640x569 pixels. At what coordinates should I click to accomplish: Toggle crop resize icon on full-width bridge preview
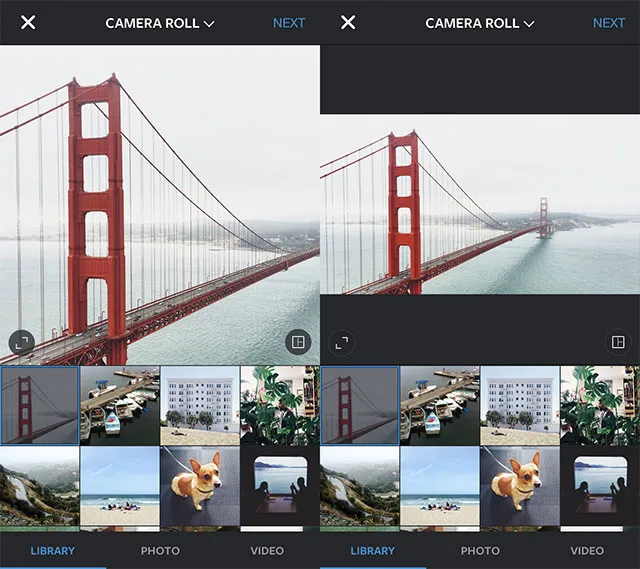[x=342, y=342]
